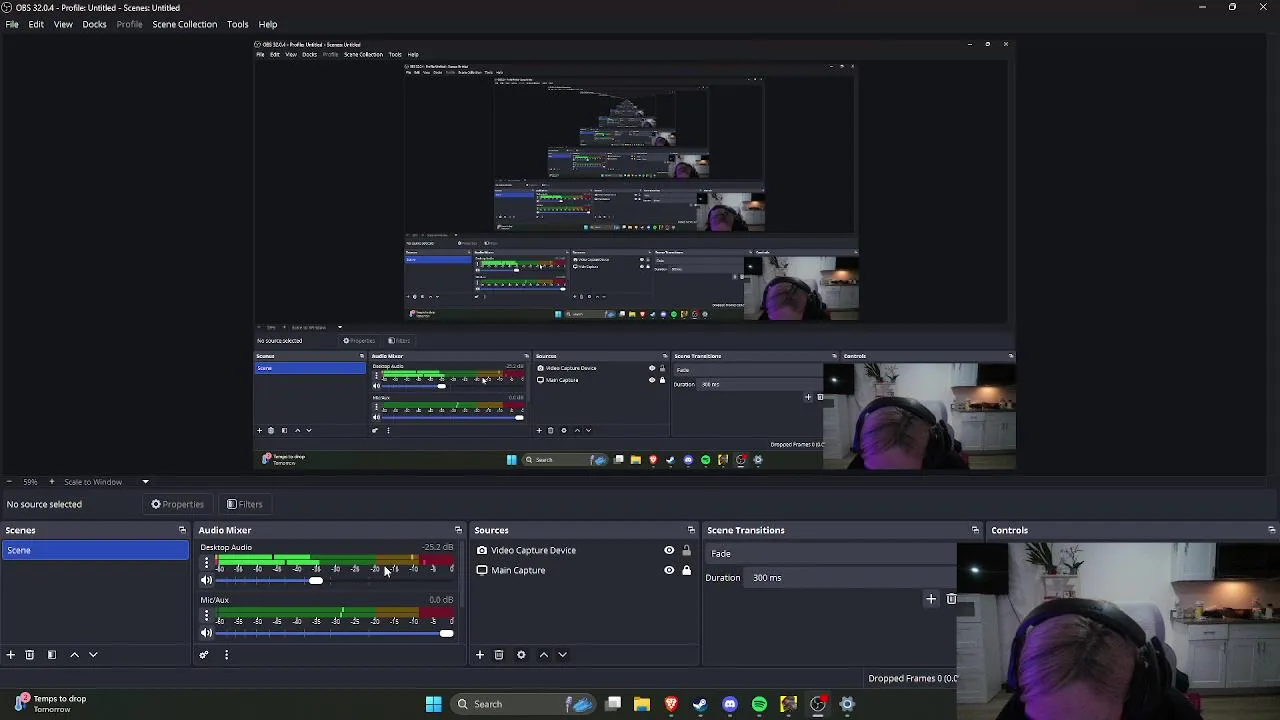Toggle lock on Main Capture source

coord(686,570)
